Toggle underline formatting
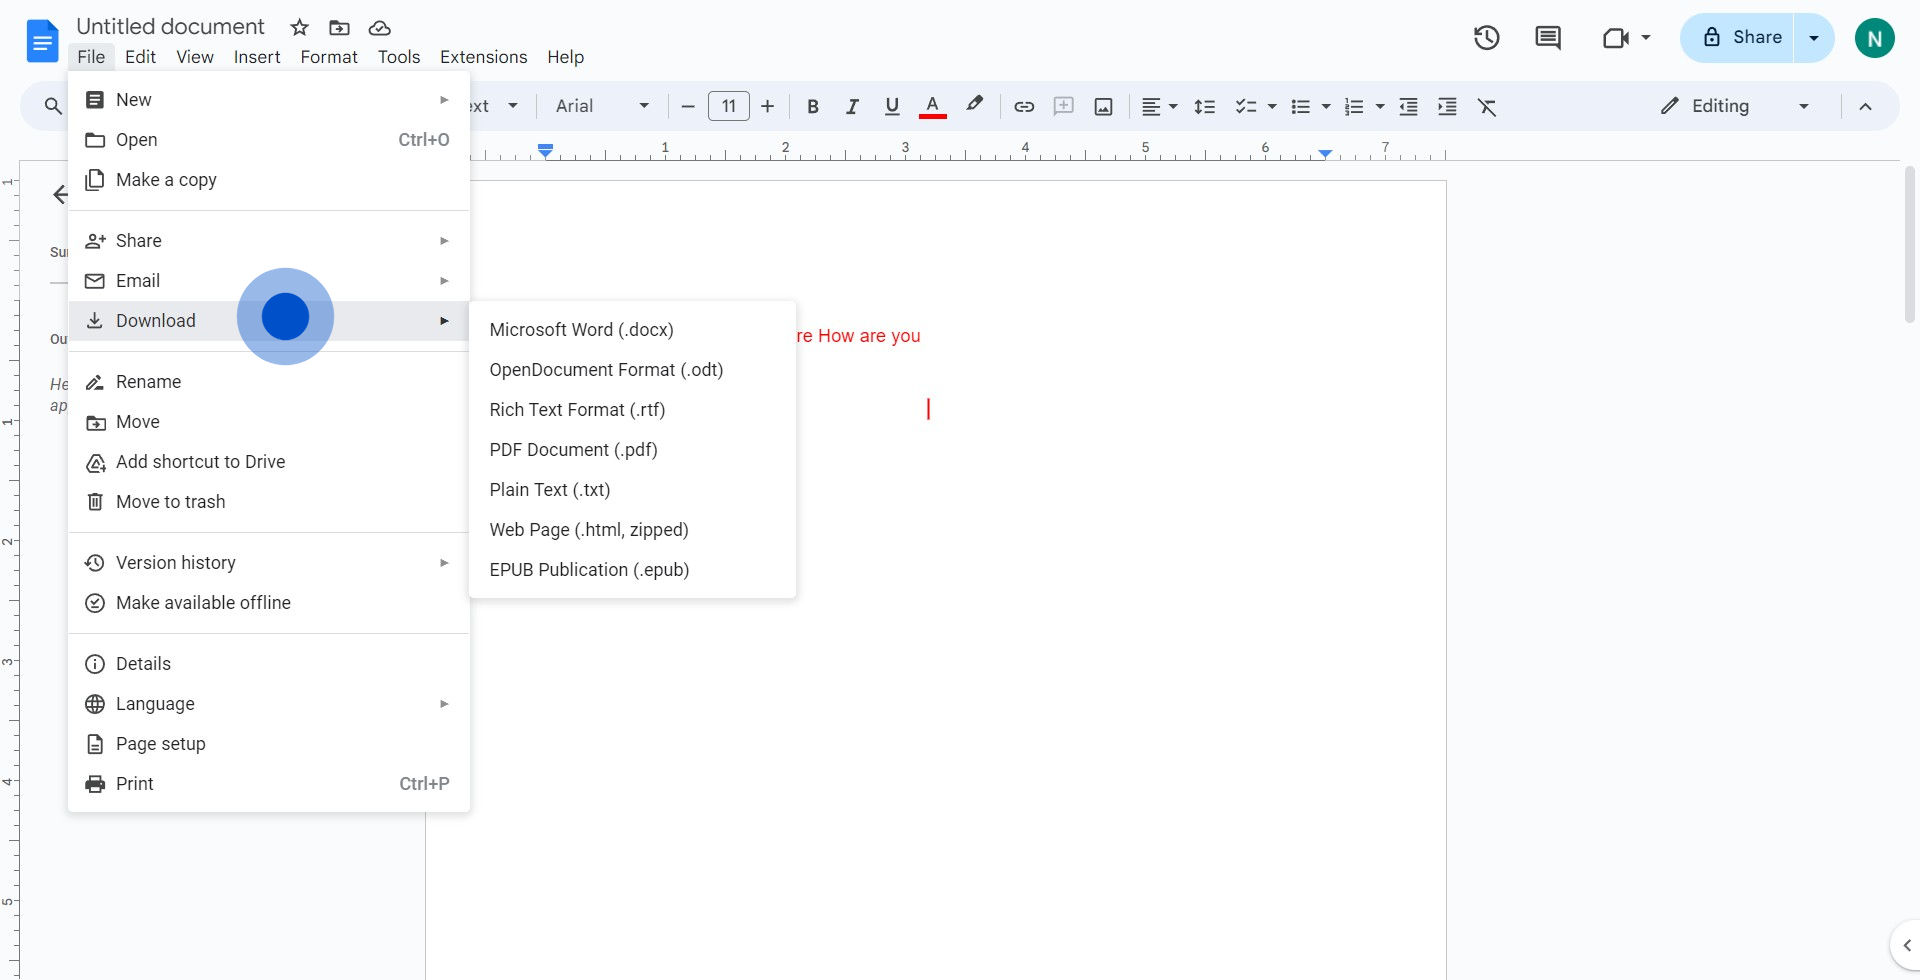The height and width of the screenshot is (980, 1920). coord(892,106)
